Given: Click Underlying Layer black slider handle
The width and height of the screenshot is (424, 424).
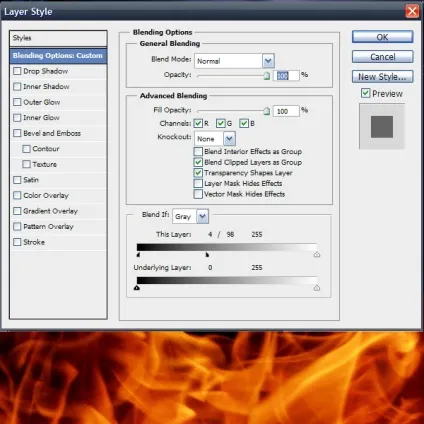Looking at the screenshot, I should tap(137, 288).
